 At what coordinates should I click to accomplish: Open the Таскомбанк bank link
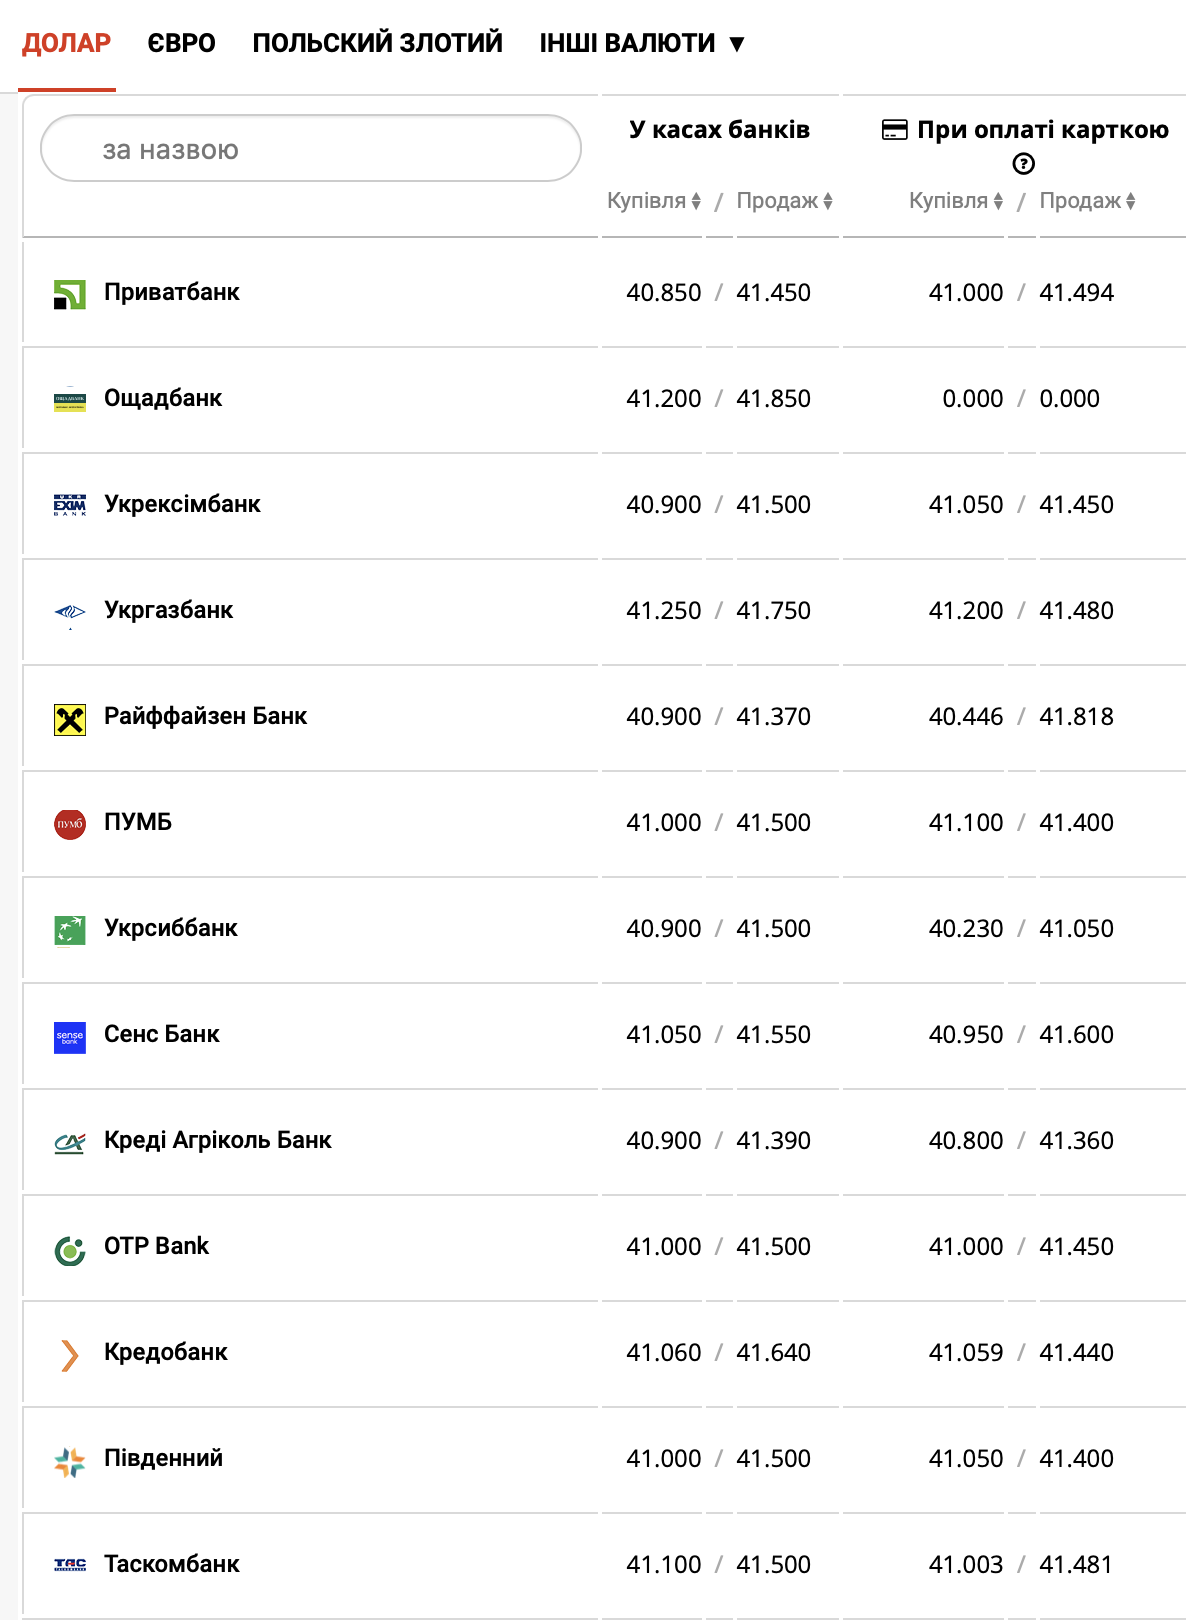(x=171, y=1564)
